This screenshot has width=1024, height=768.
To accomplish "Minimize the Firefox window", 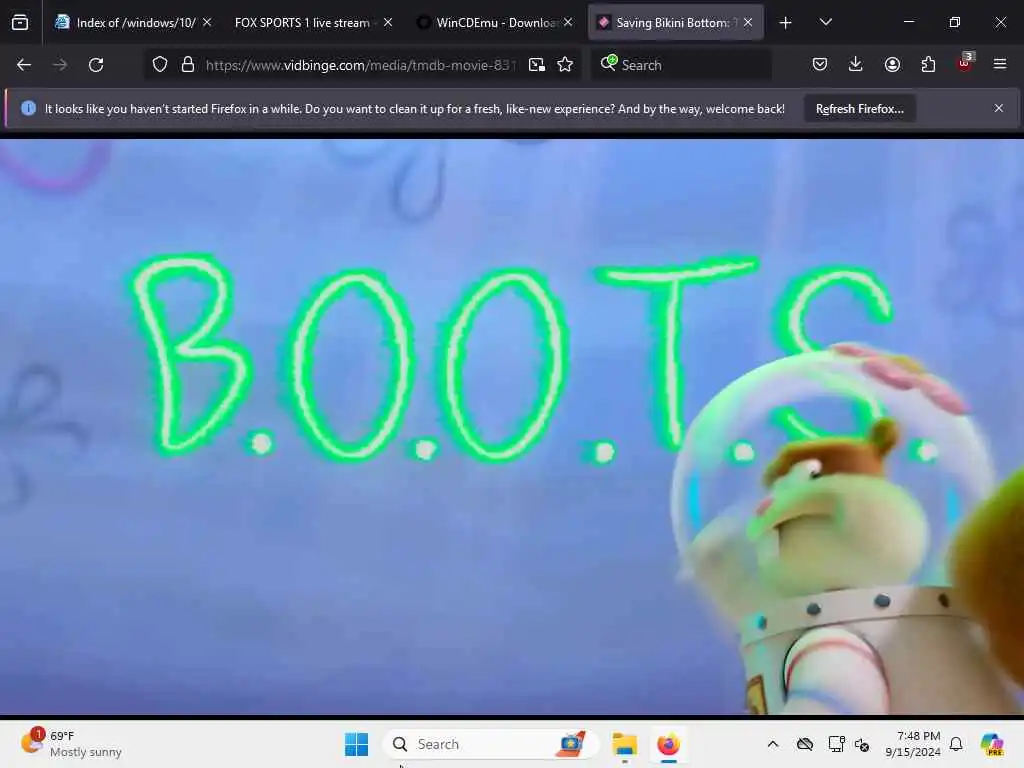I will click(x=908, y=22).
